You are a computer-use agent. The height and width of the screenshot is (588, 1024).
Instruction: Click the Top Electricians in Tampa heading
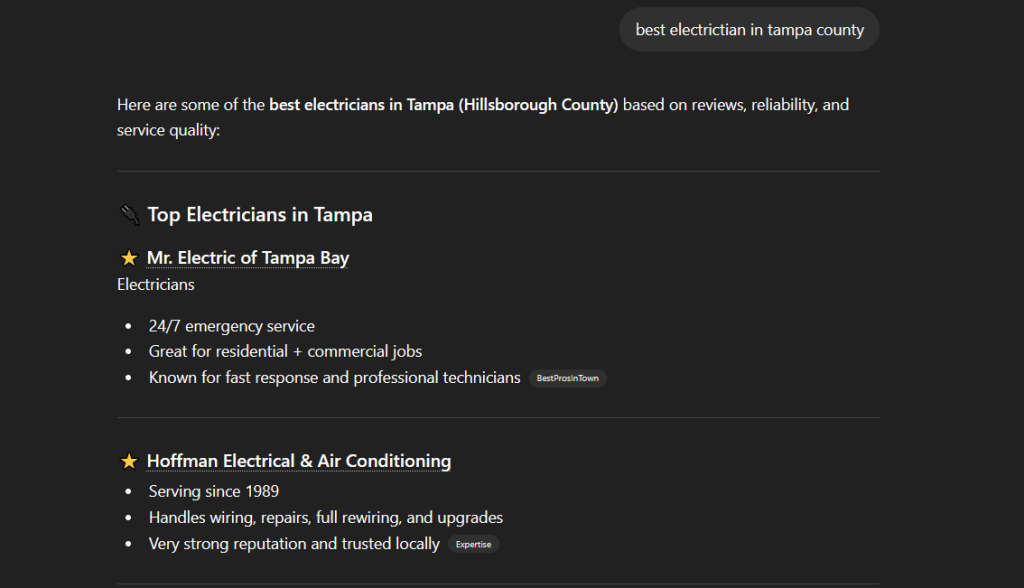(260, 214)
